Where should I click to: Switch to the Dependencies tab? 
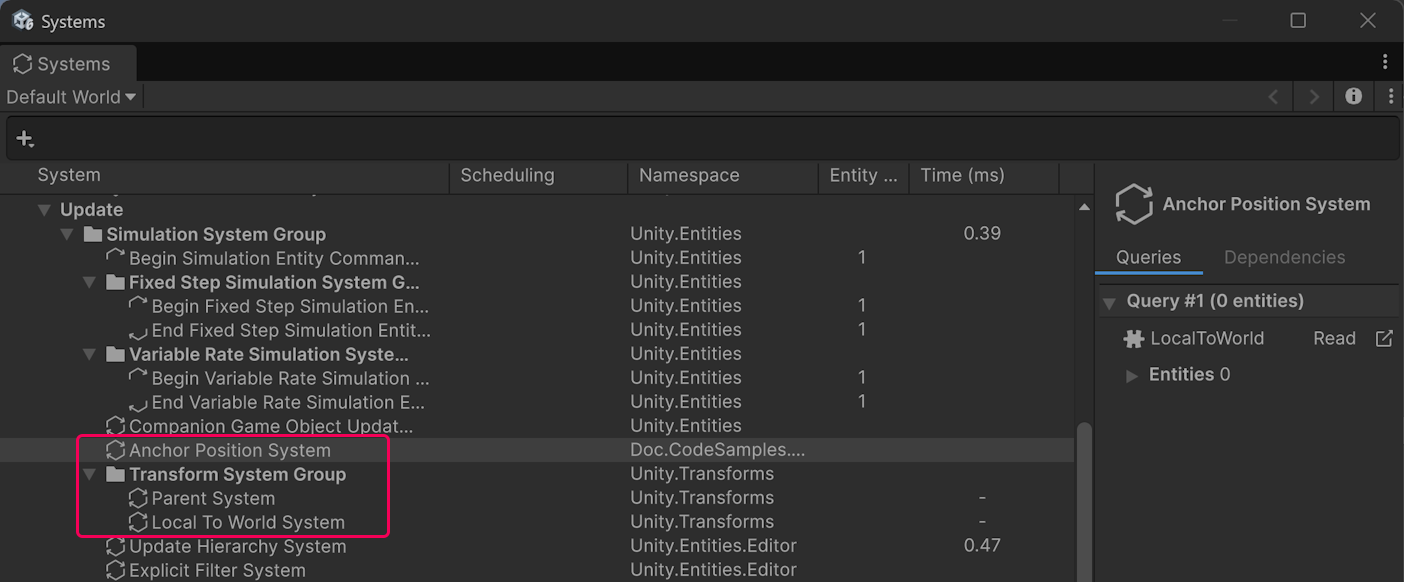tap(1284, 257)
